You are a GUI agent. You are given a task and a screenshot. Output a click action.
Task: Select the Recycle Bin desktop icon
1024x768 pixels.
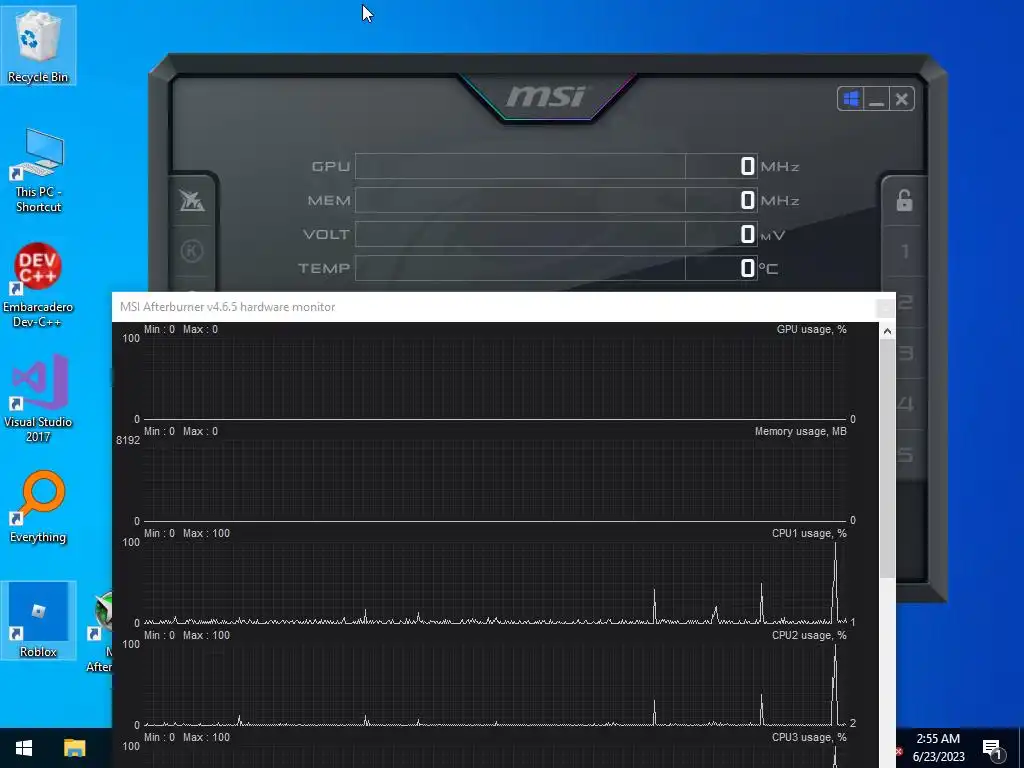tap(38, 45)
